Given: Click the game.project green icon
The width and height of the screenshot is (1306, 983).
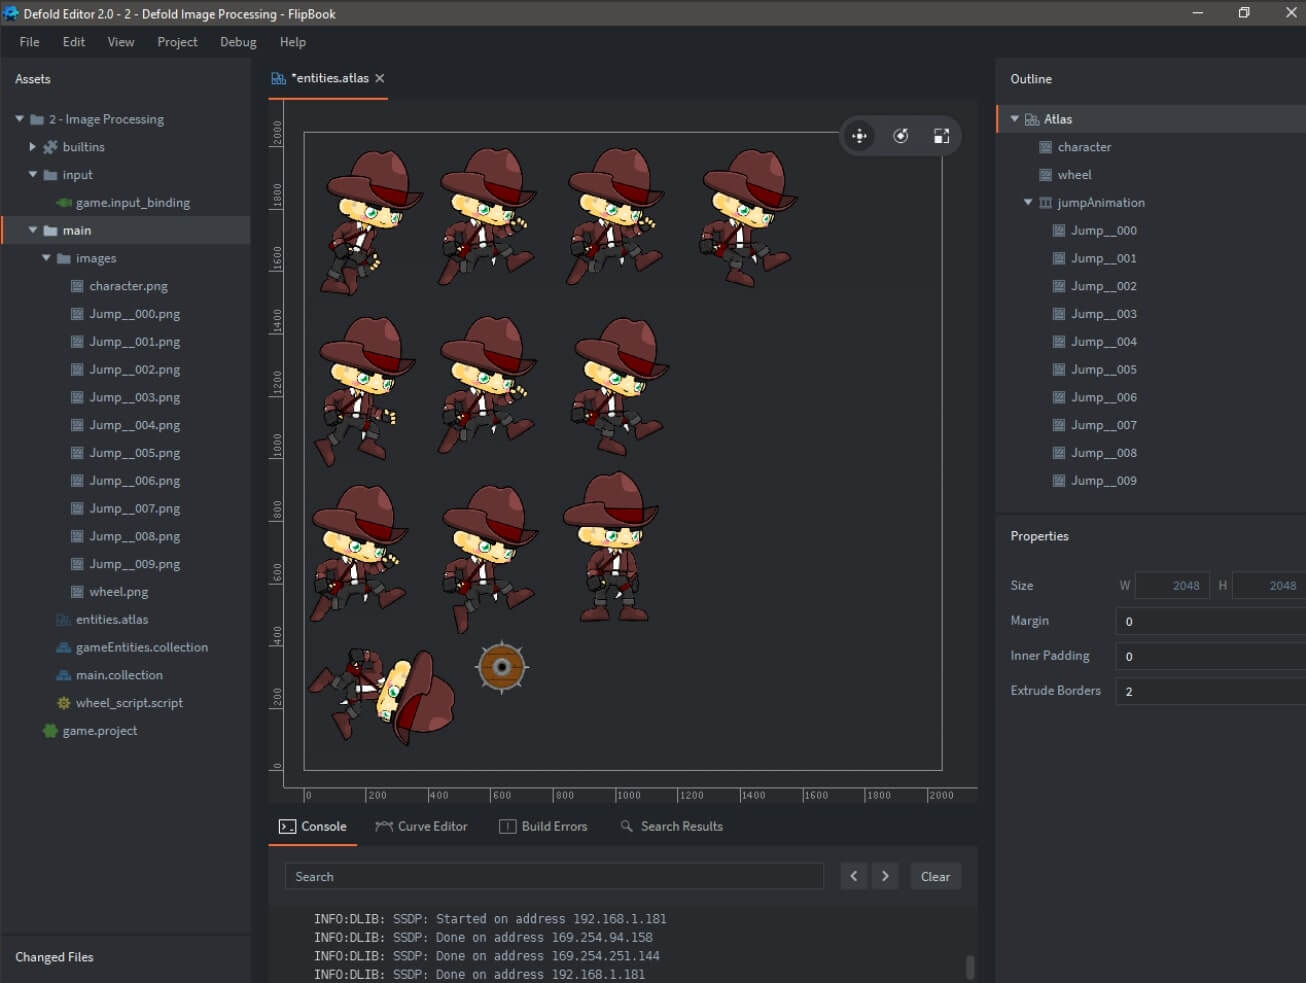Looking at the screenshot, I should (50, 731).
